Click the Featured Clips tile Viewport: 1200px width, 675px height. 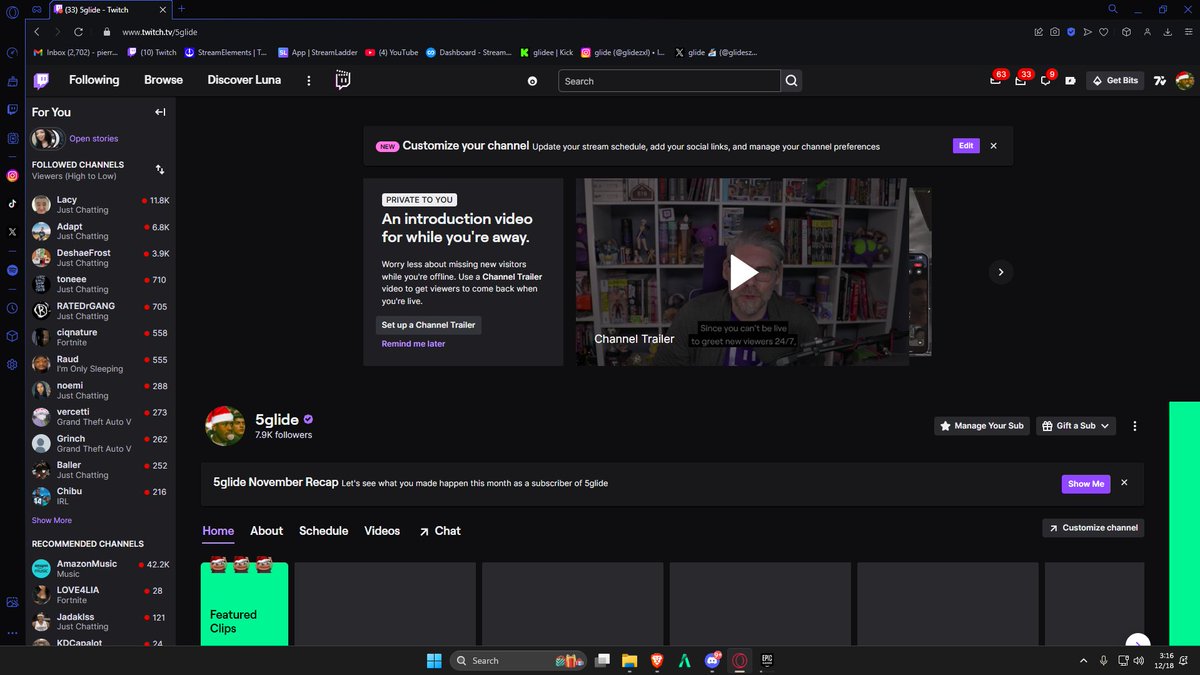tap(244, 603)
